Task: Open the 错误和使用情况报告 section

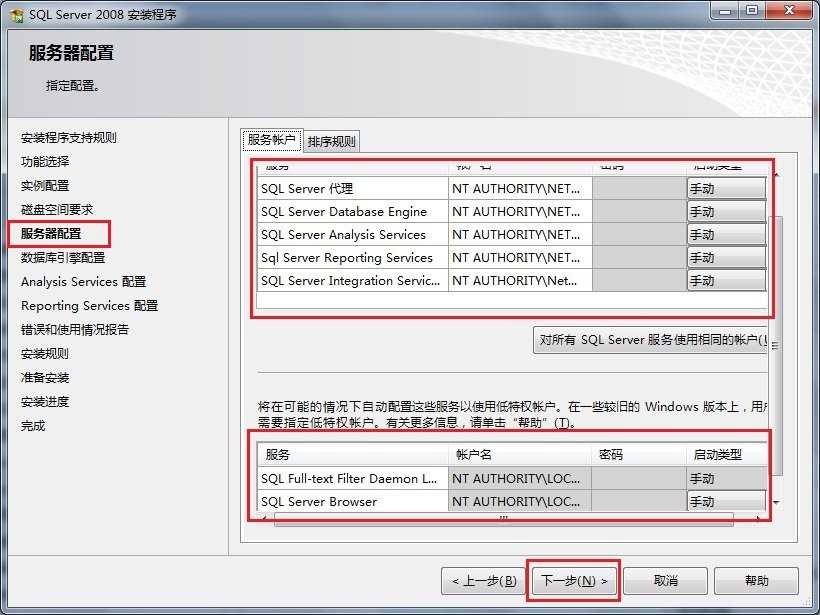Action: point(74,330)
